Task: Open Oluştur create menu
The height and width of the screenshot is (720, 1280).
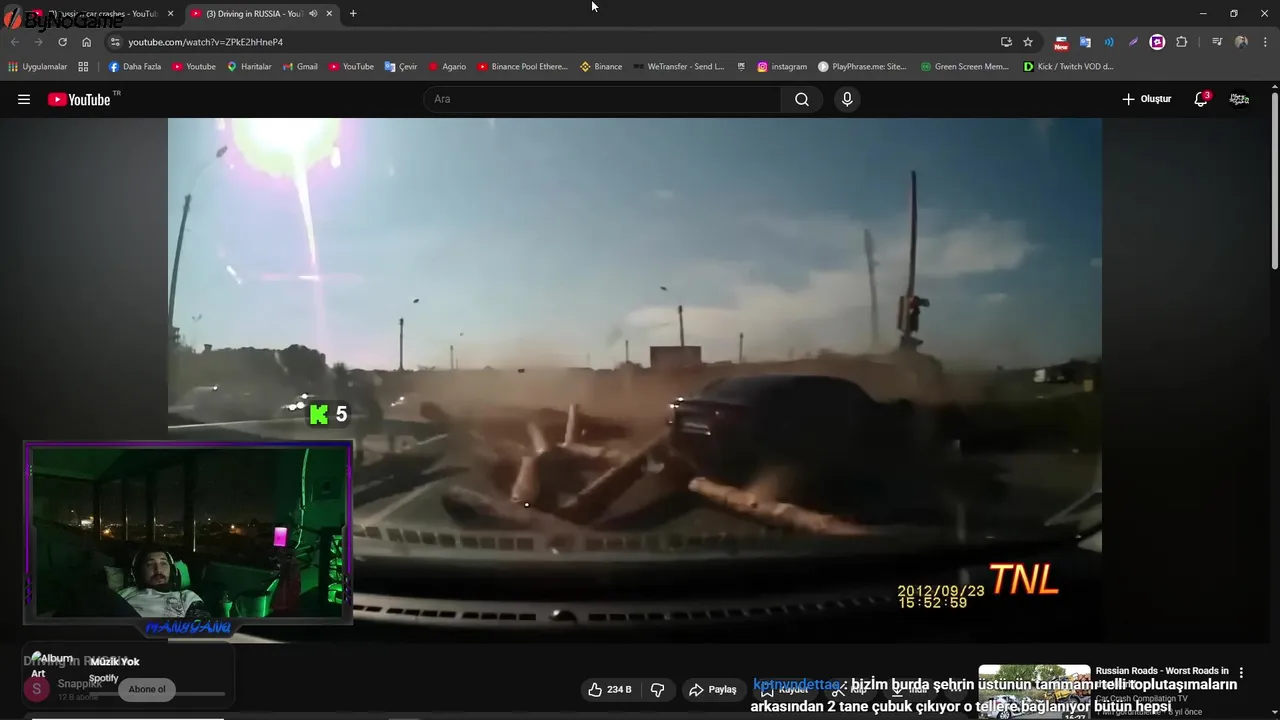Action: point(1146,99)
